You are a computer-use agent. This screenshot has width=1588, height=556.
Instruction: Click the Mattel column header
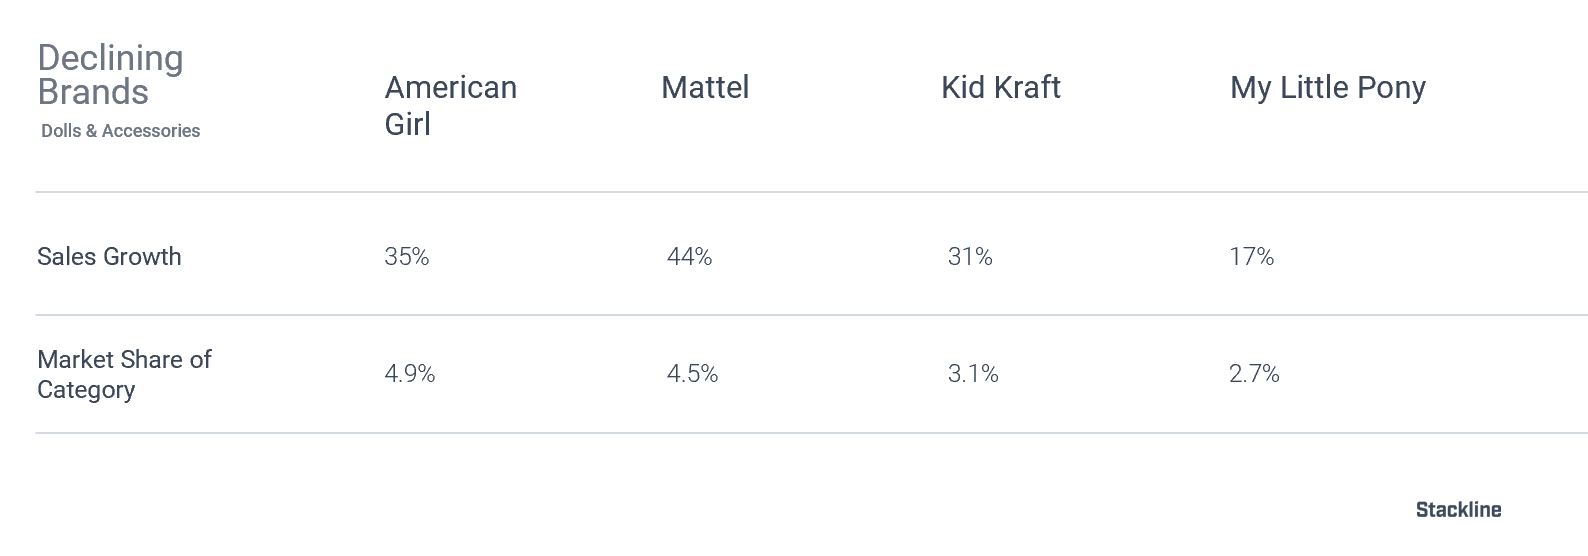point(705,87)
